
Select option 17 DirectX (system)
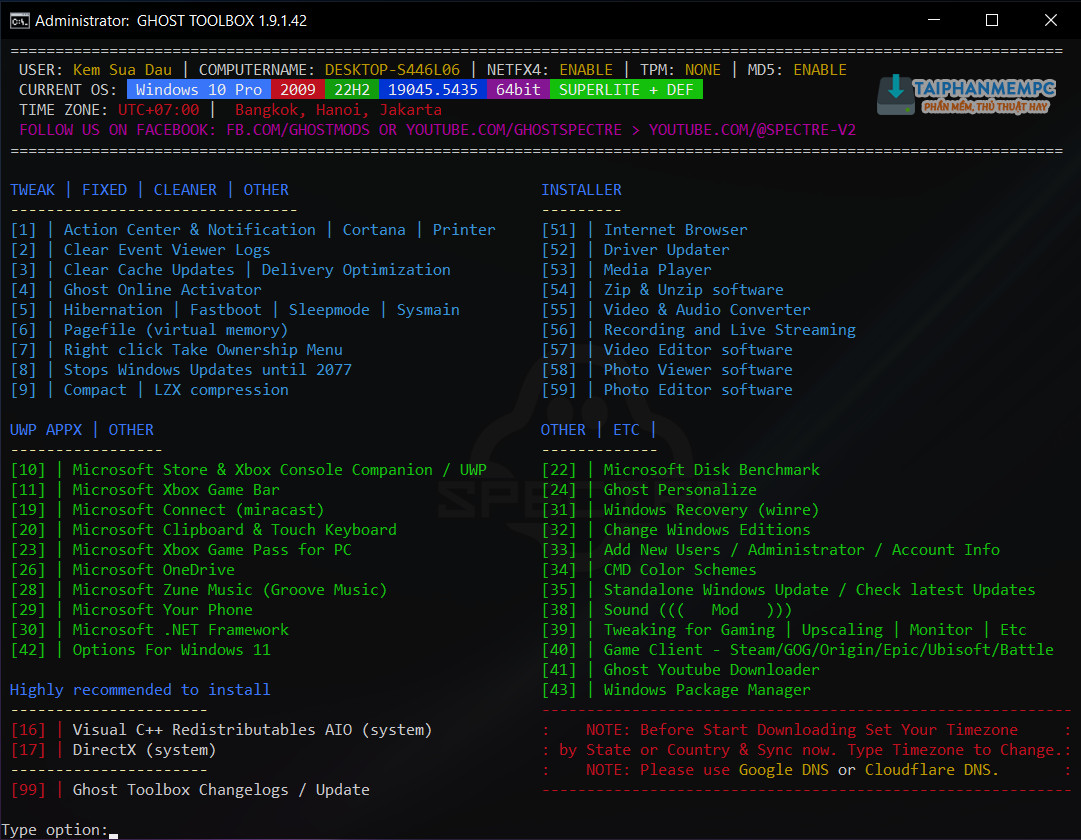click(x=144, y=750)
